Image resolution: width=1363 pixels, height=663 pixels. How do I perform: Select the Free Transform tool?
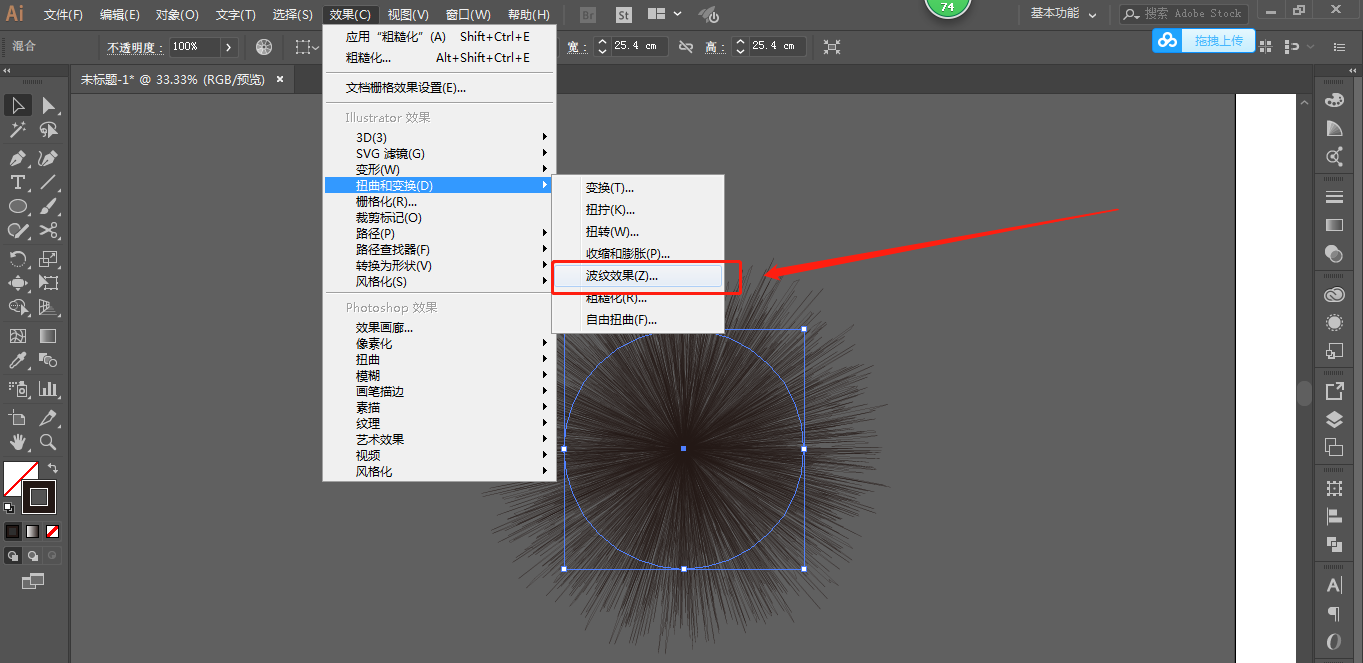click(x=48, y=283)
